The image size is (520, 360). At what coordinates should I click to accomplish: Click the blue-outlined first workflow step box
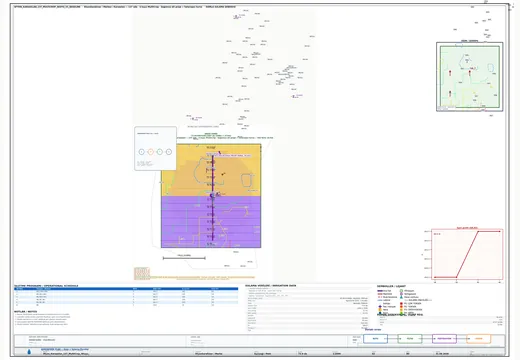pyautogui.click(x=375, y=339)
